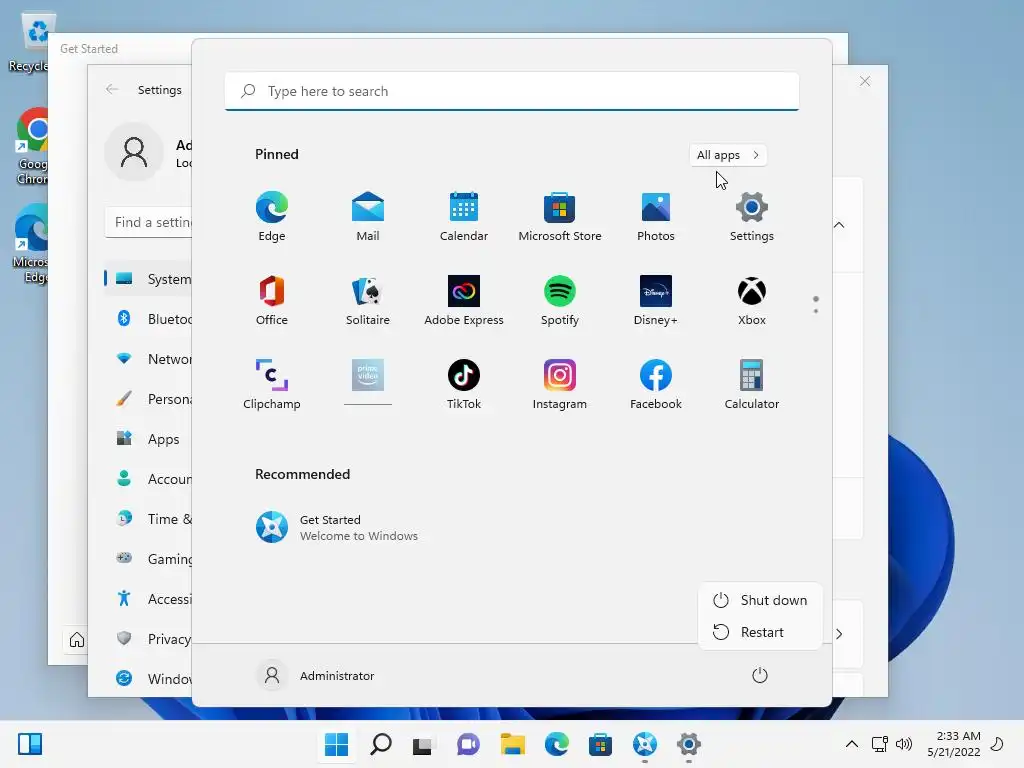Open File Explorer on the taskbar
This screenshot has width=1024, height=768.
coord(513,744)
